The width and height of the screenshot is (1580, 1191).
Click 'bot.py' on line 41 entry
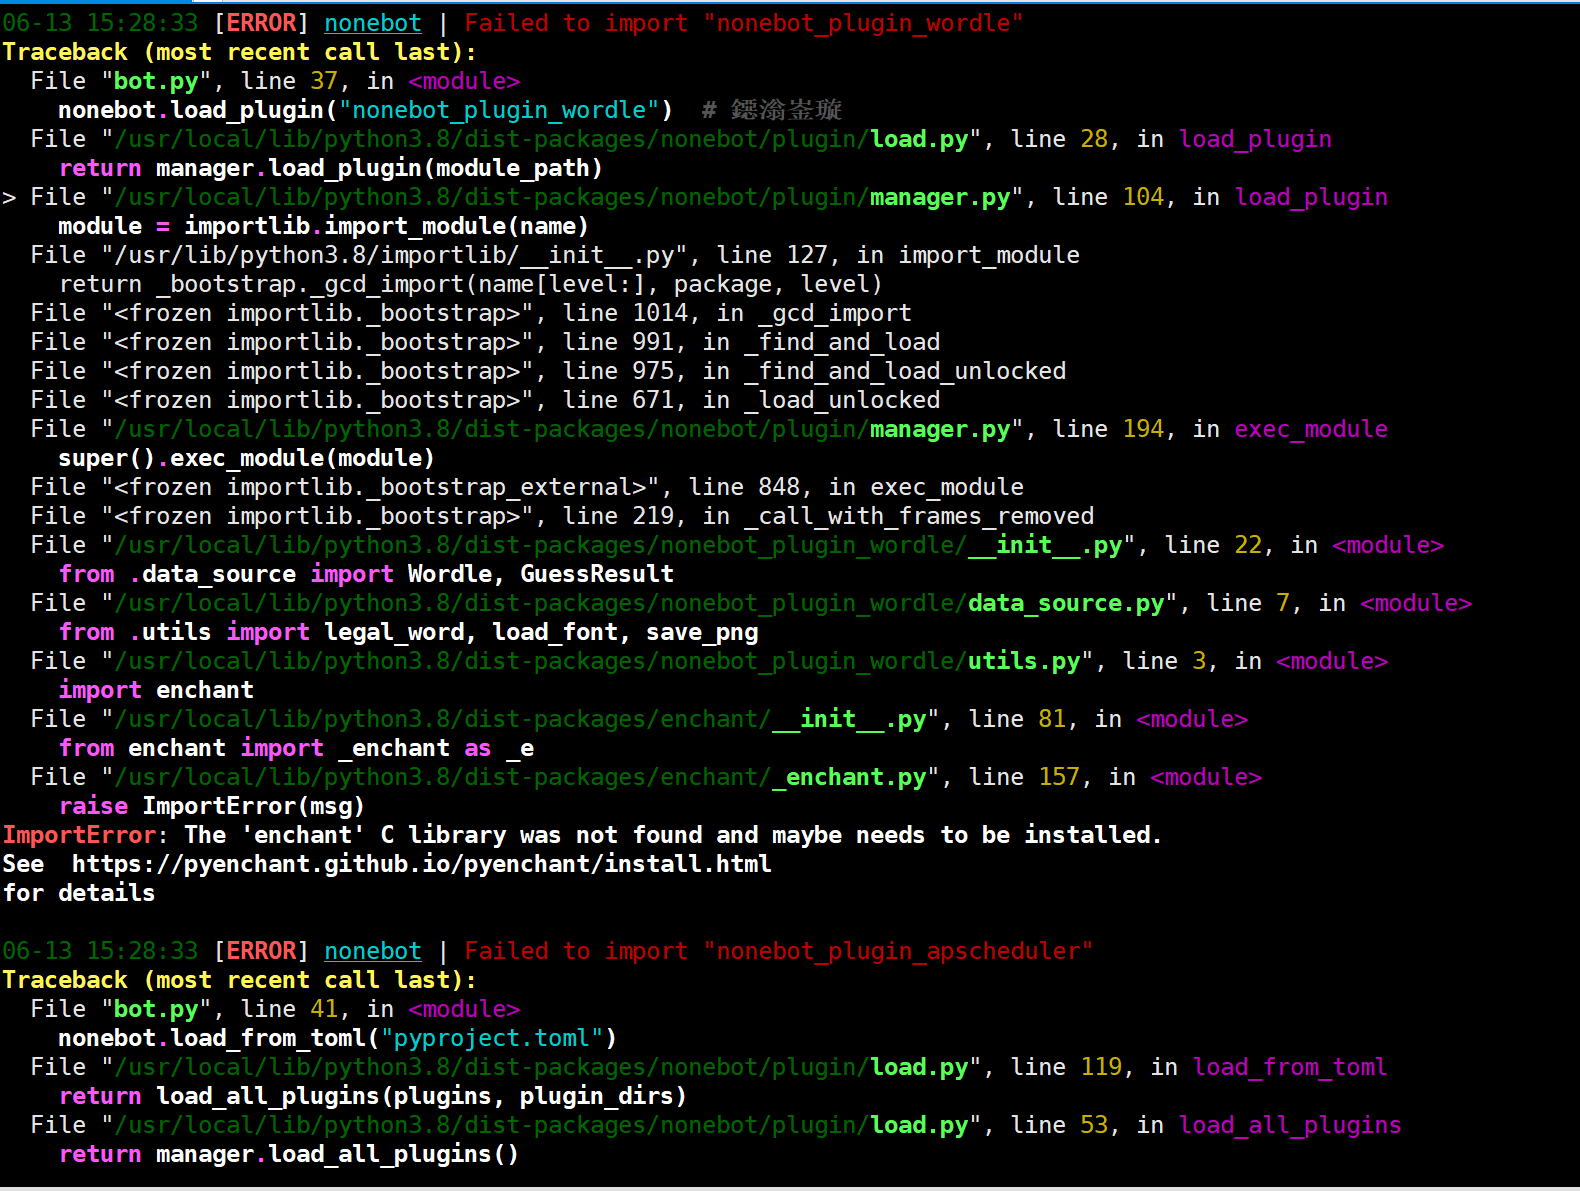156,1009
